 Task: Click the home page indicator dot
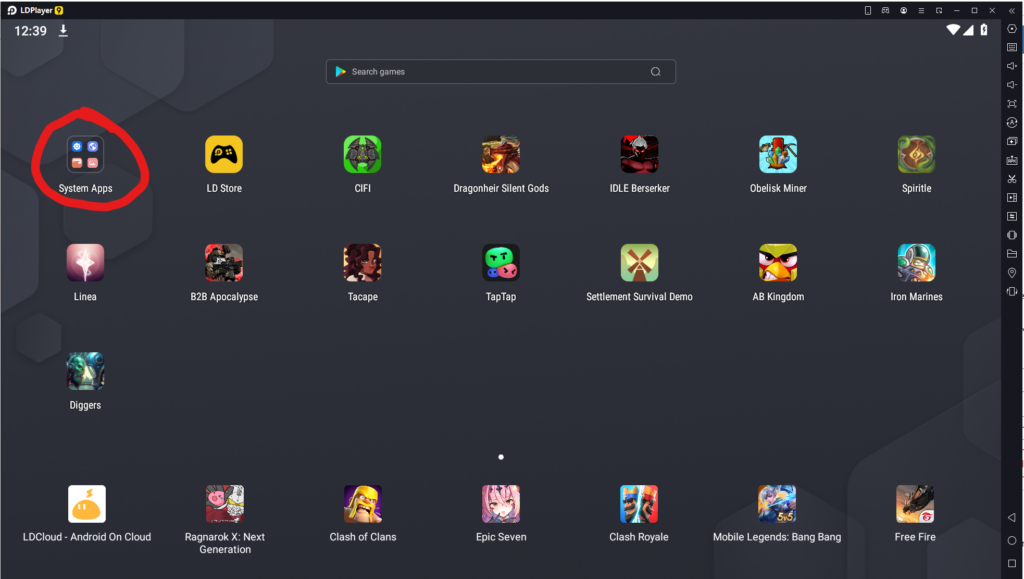(501, 457)
